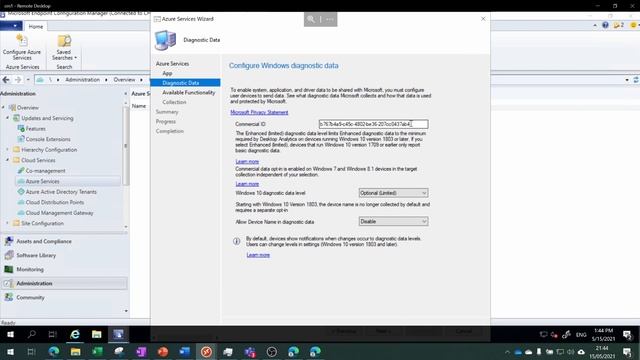This screenshot has width=640, height=360.
Task: Show hidden icons in the host tray
Action: coord(507,352)
